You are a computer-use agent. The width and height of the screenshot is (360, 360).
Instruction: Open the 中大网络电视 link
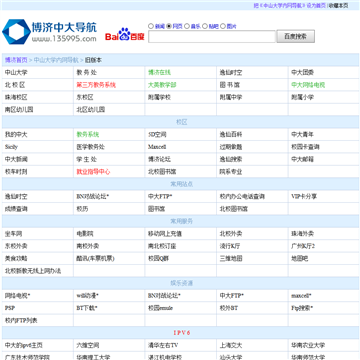[308, 85]
